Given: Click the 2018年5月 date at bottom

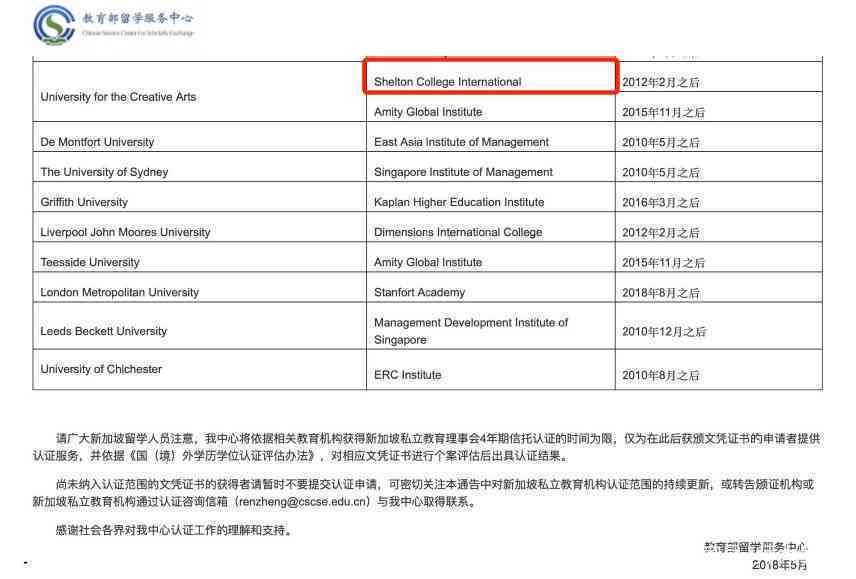Looking at the screenshot, I should (x=780, y=565).
